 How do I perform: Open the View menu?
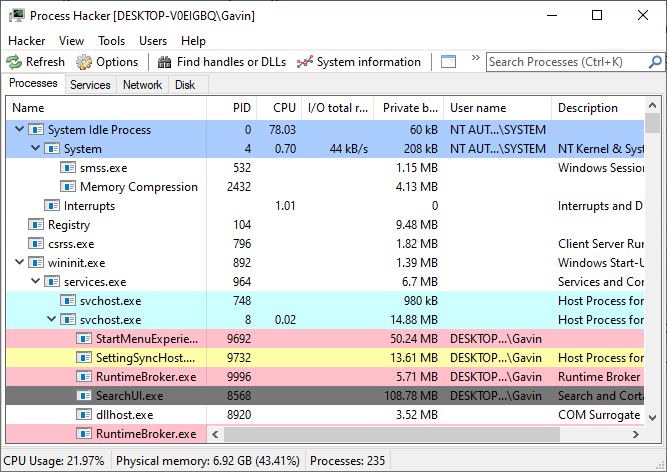pyautogui.click(x=71, y=41)
